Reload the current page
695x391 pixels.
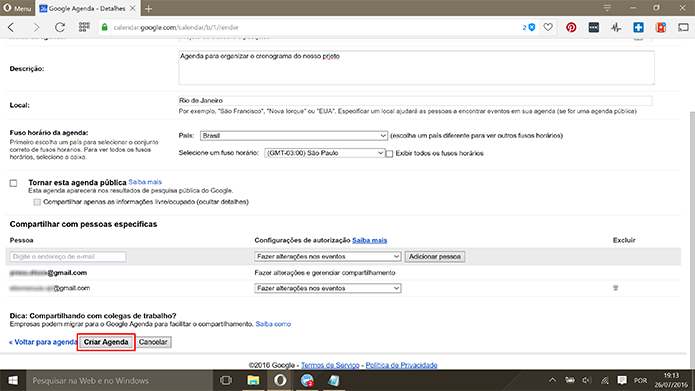point(60,27)
